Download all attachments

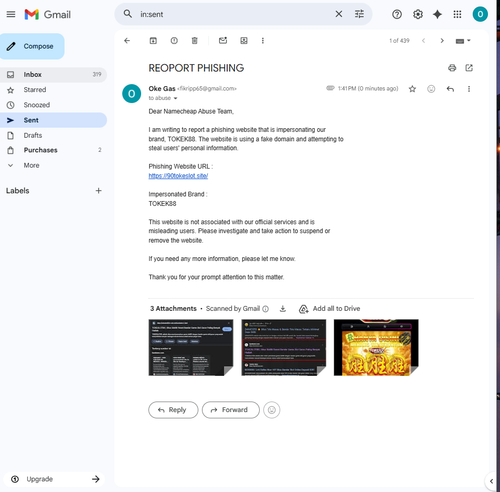[283, 309]
